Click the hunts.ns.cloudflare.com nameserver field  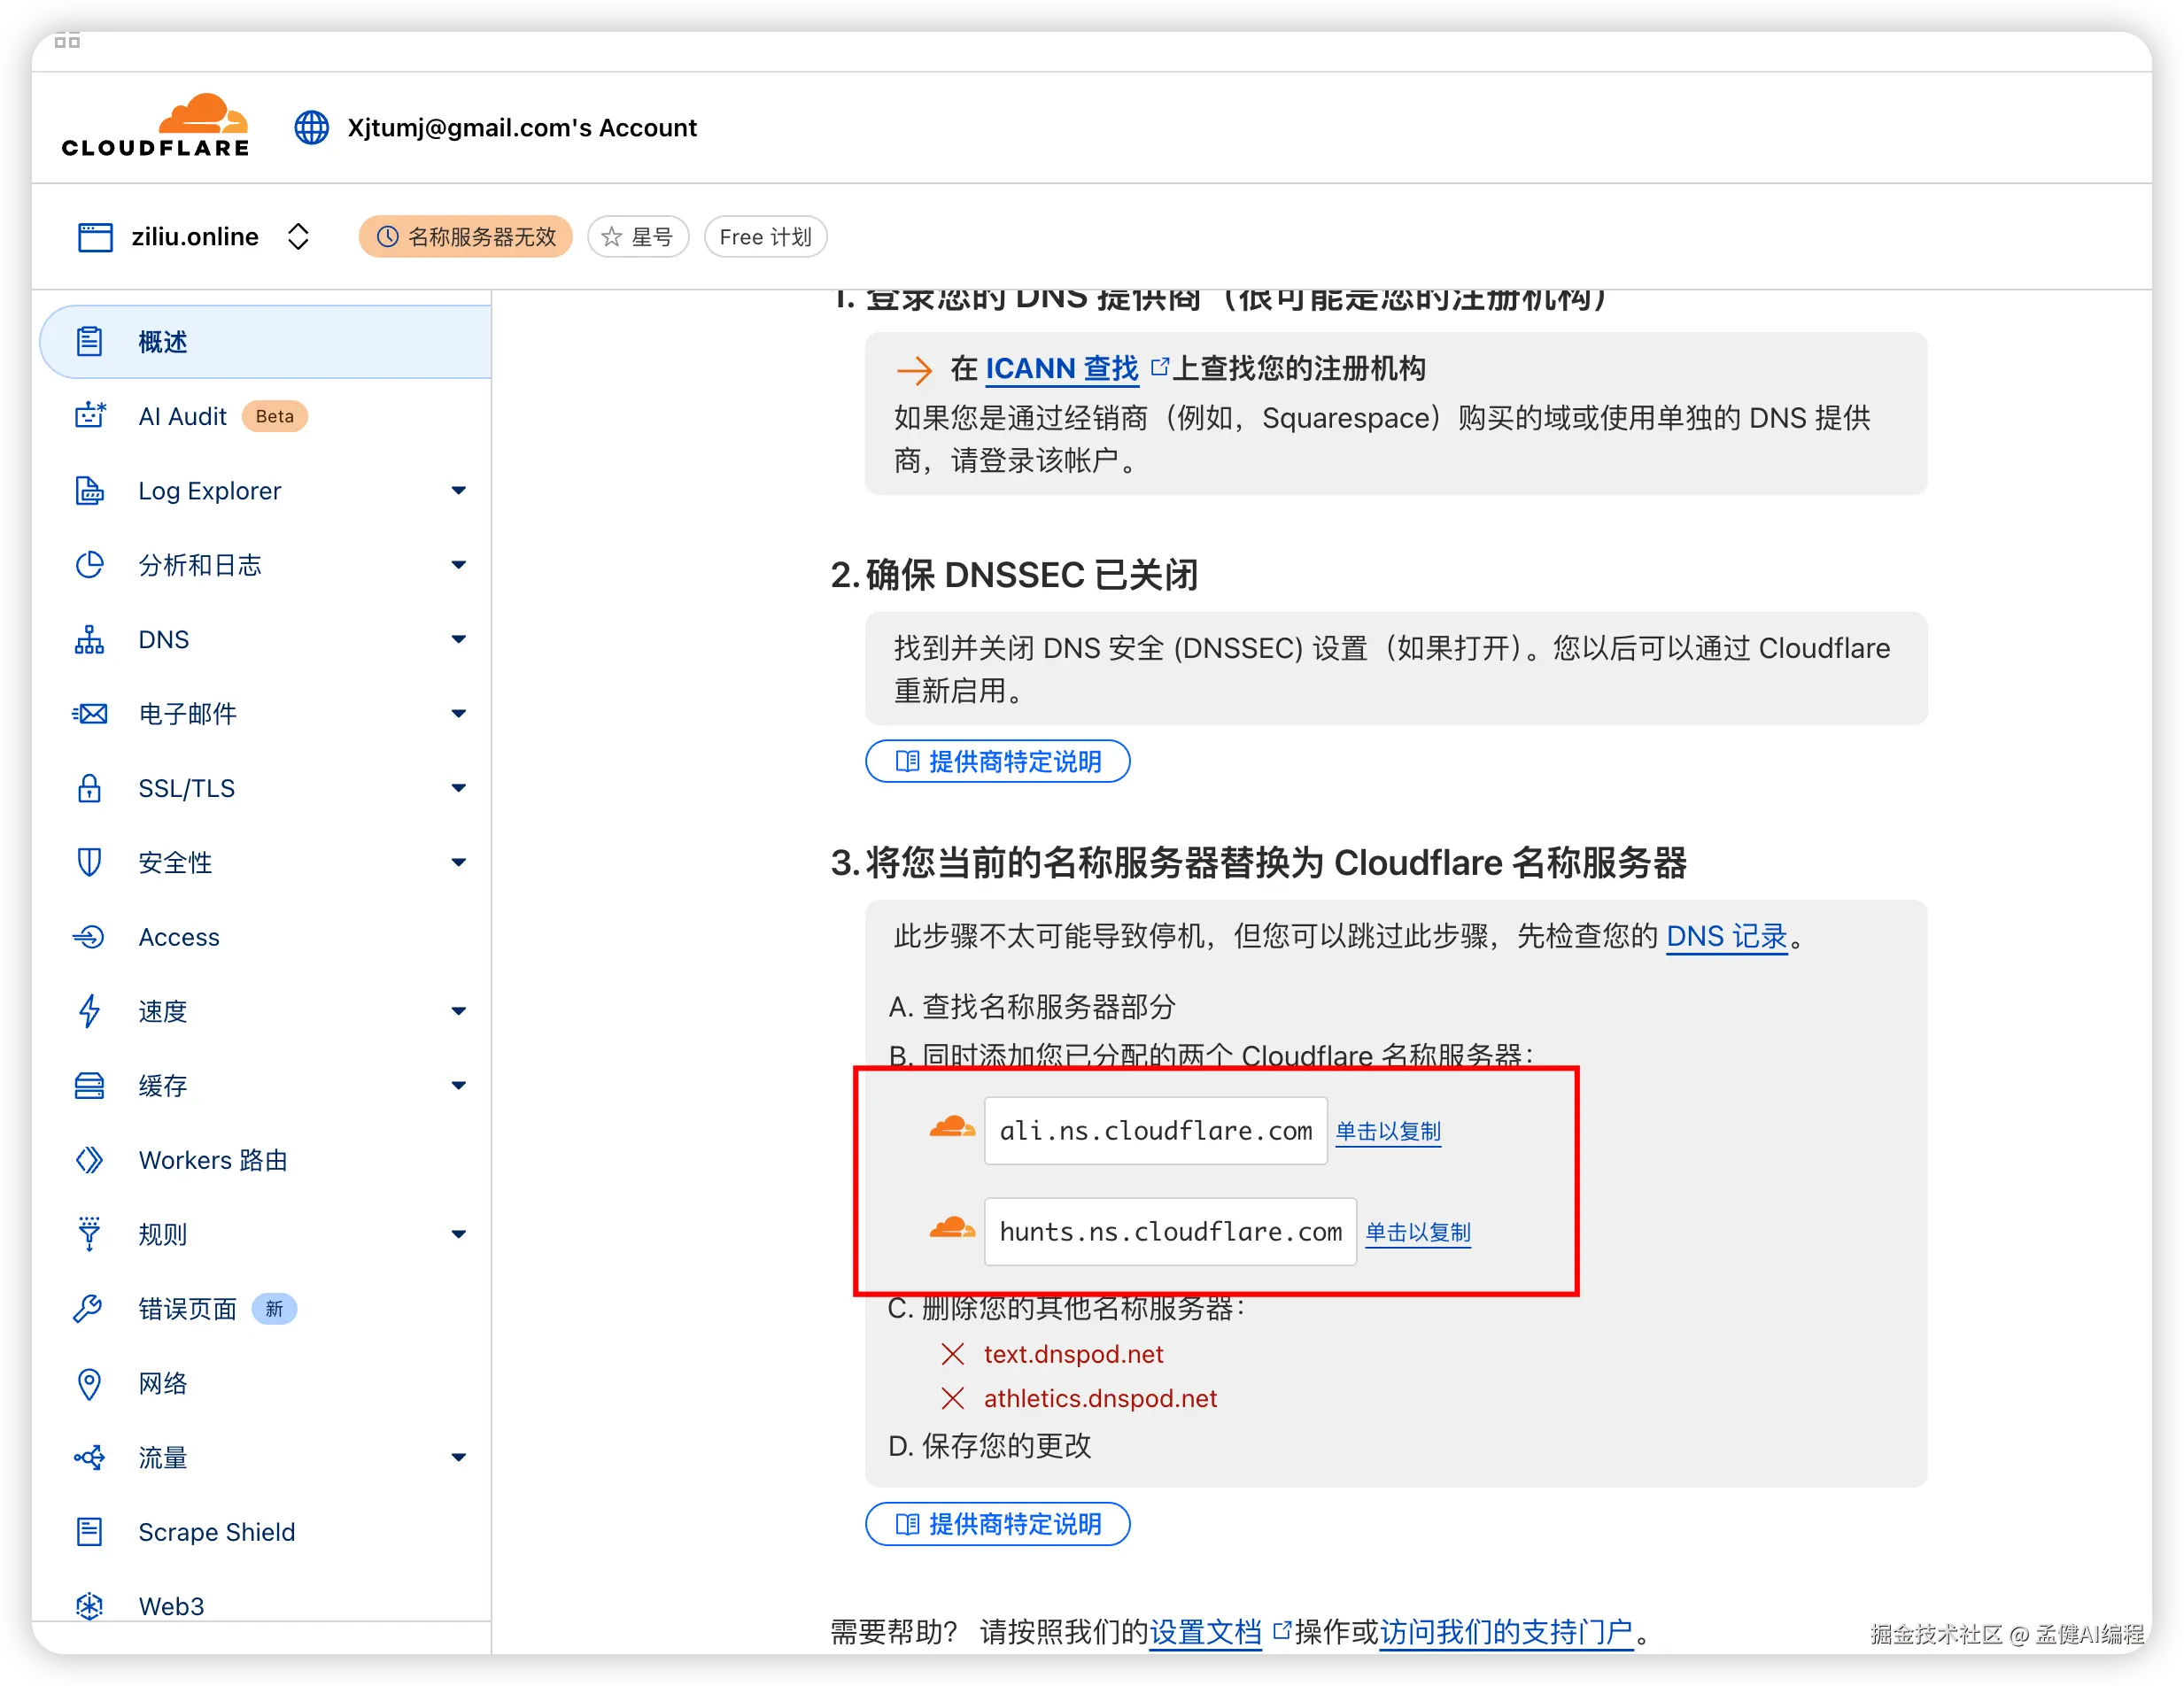pyautogui.click(x=1170, y=1232)
